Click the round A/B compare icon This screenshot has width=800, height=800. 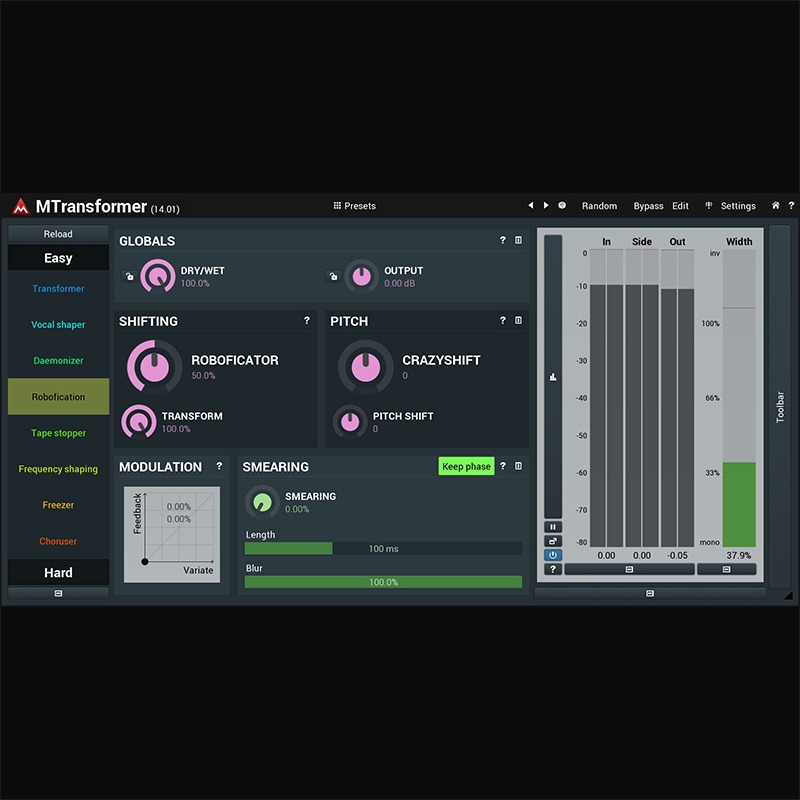click(562, 205)
